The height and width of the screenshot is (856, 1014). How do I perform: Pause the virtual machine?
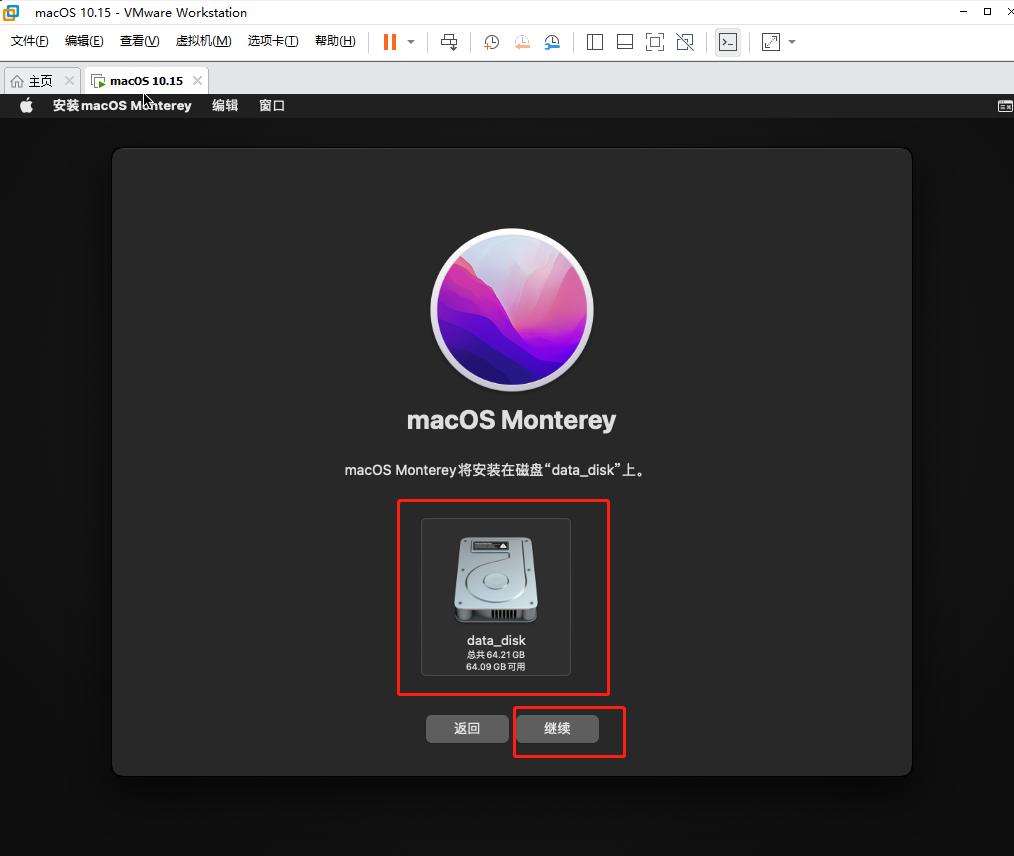click(x=389, y=42)
